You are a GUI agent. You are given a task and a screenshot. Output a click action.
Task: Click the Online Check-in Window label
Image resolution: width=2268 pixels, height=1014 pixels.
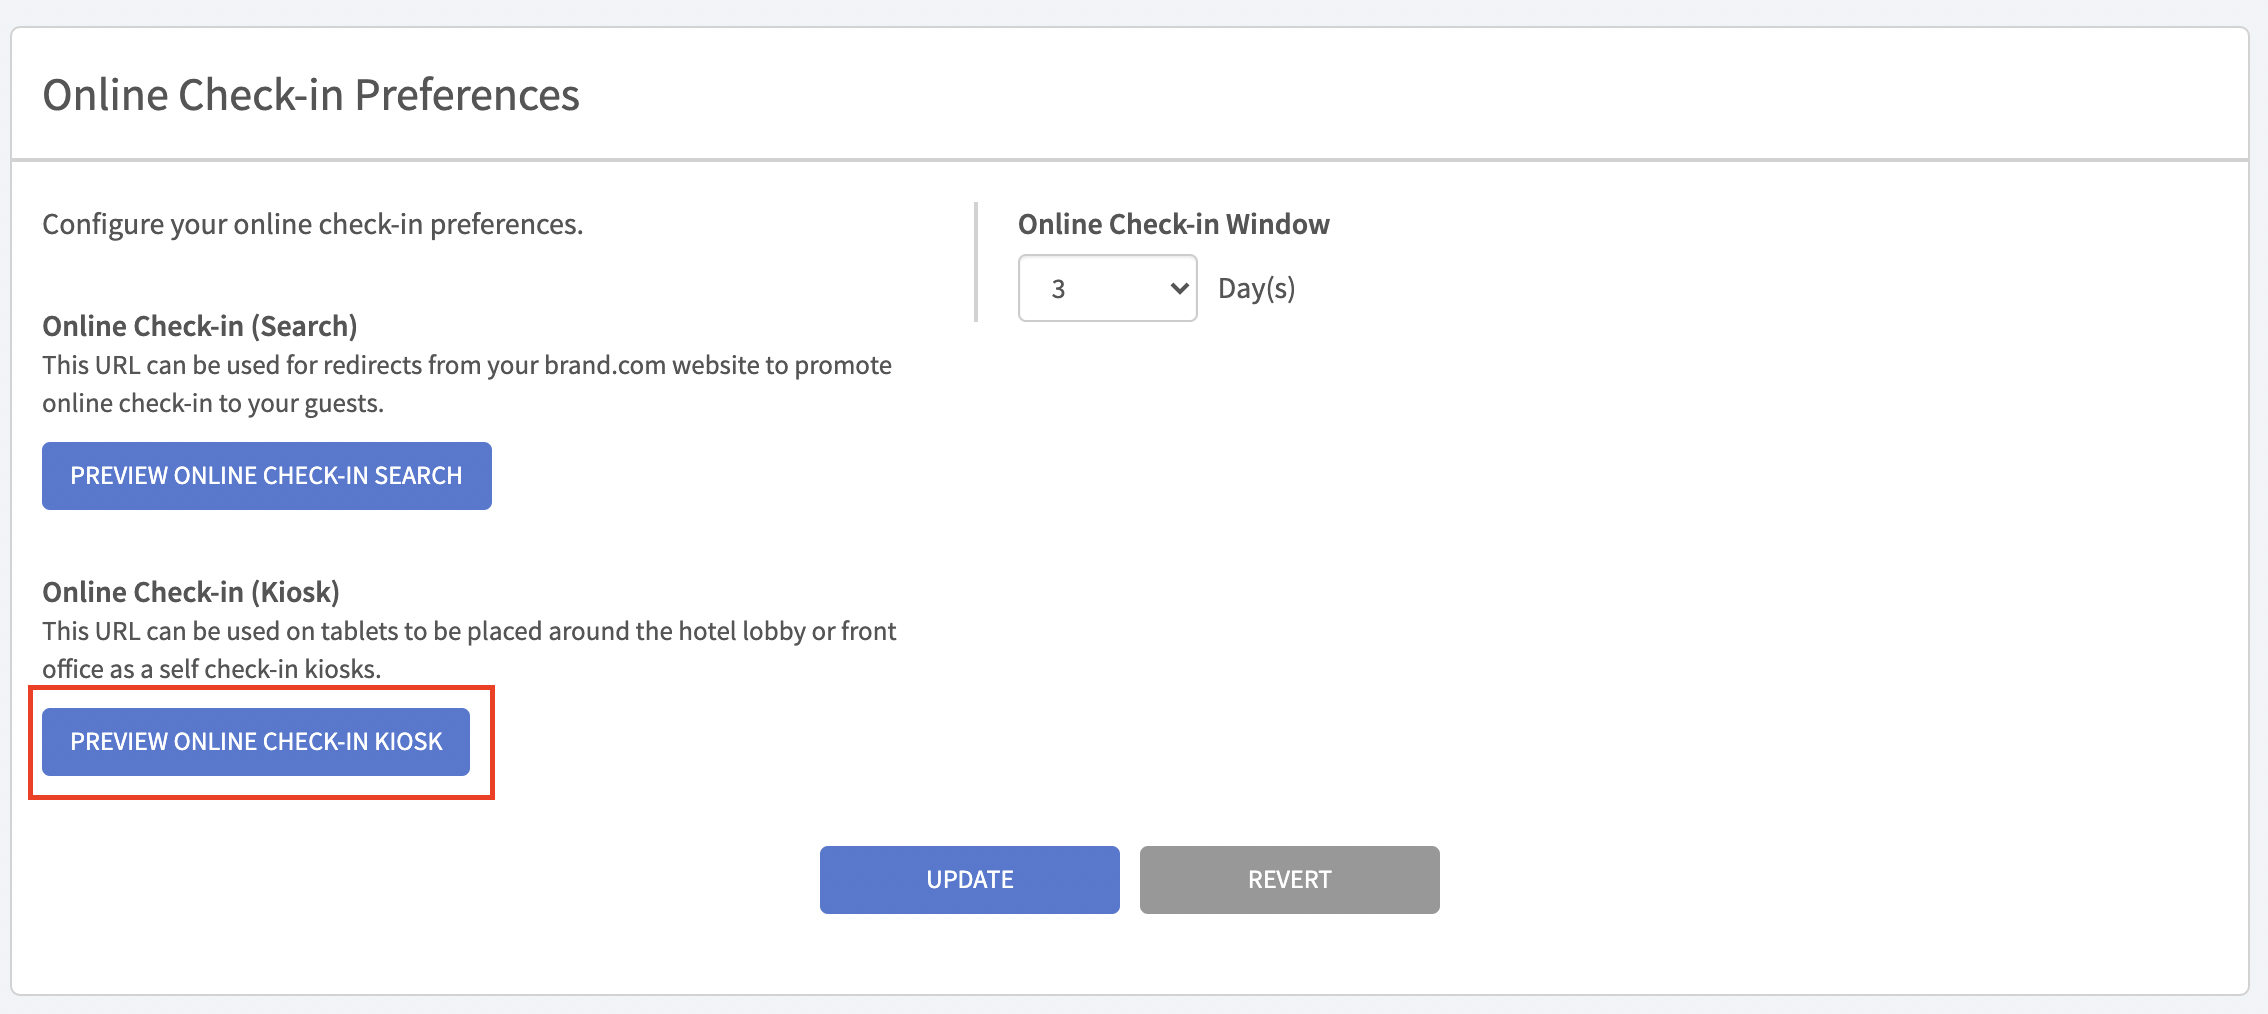(x=1173, y=224)
